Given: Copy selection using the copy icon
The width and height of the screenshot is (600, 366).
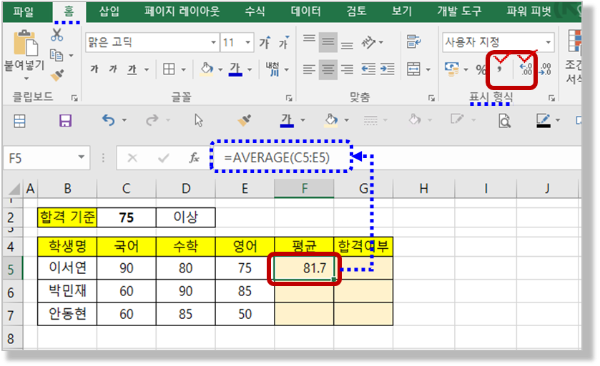Looking at the screenshot, I should 57,55.
